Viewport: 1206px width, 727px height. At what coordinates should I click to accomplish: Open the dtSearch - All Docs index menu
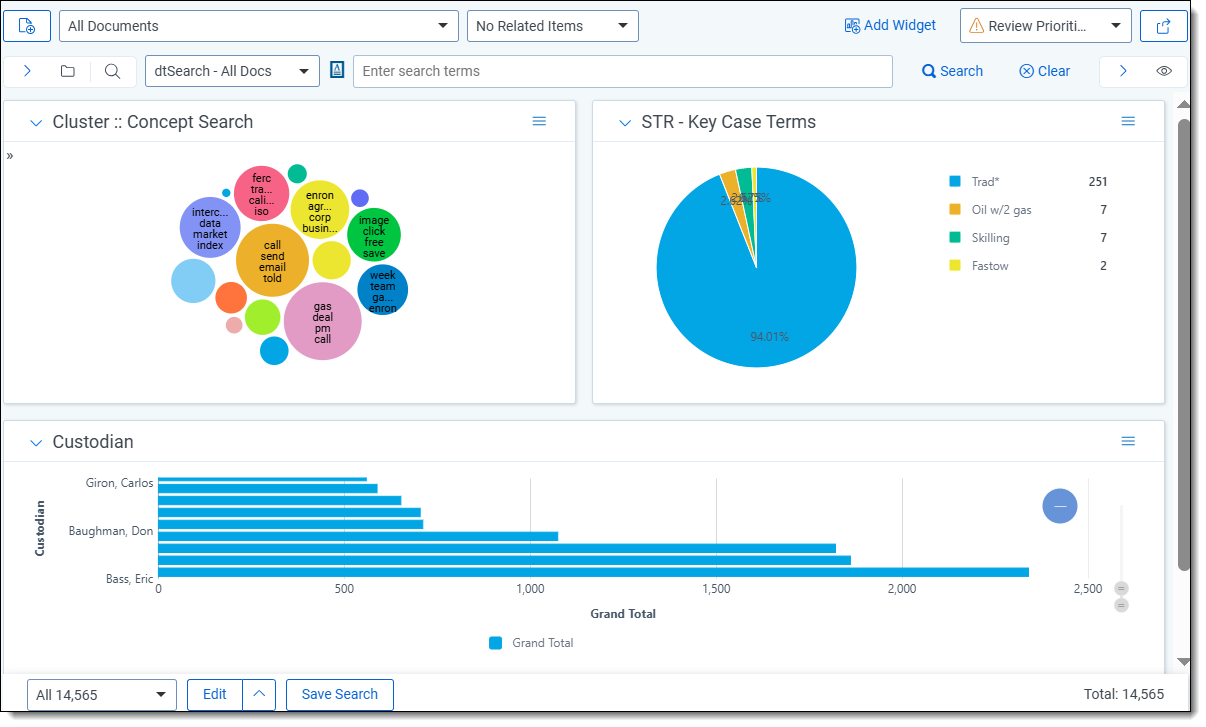tap(232, 71)
